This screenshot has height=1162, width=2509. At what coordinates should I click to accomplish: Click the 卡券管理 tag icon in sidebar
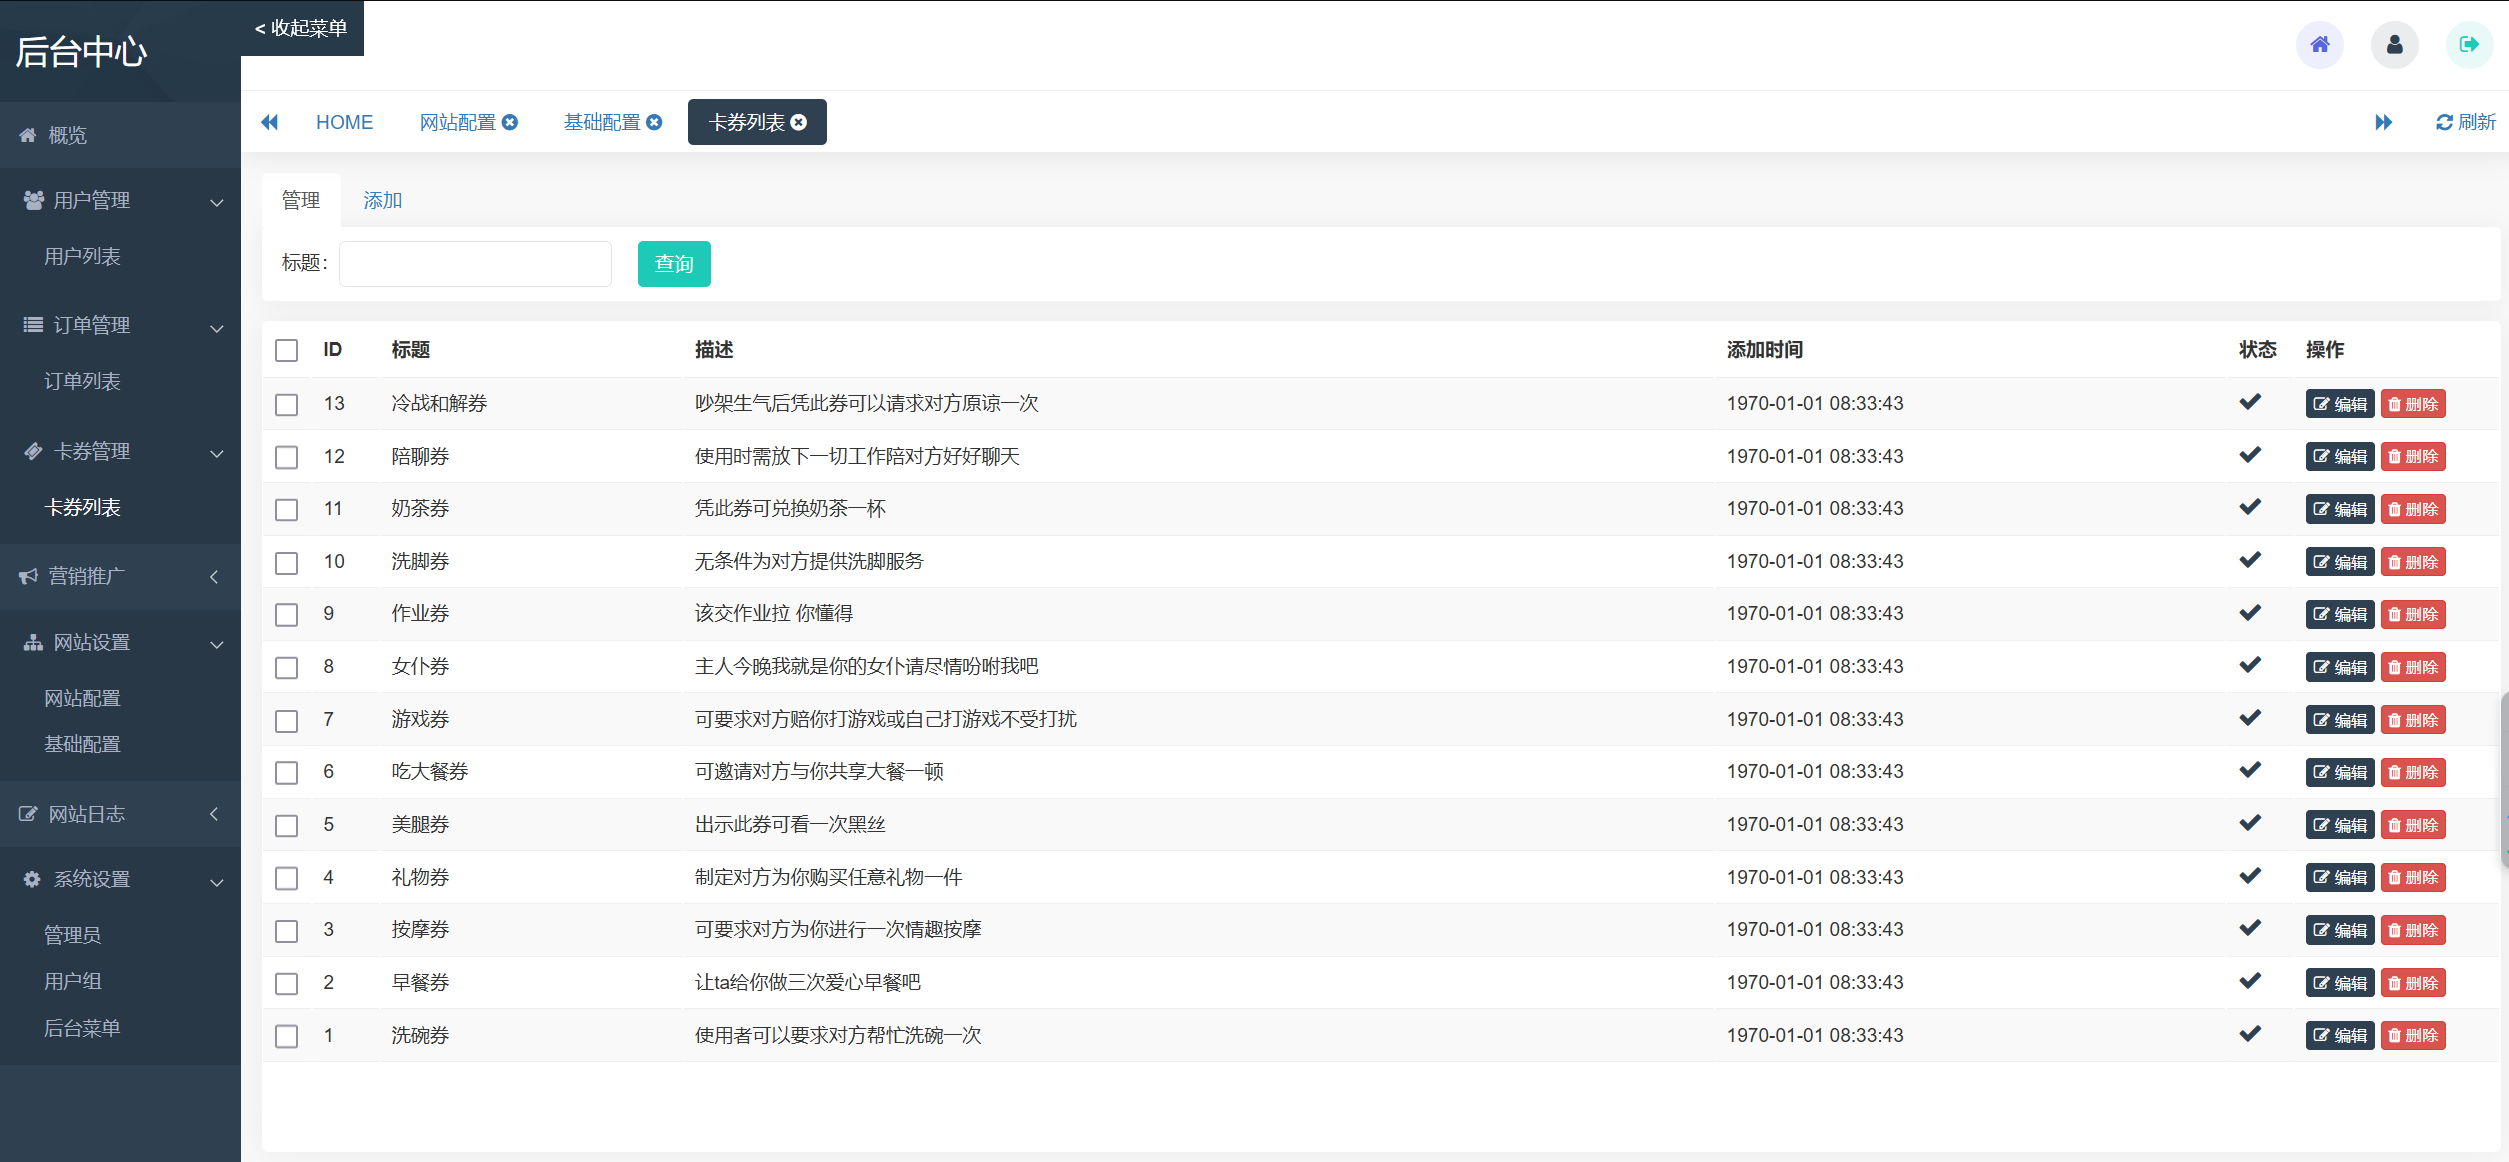point(32,451)
